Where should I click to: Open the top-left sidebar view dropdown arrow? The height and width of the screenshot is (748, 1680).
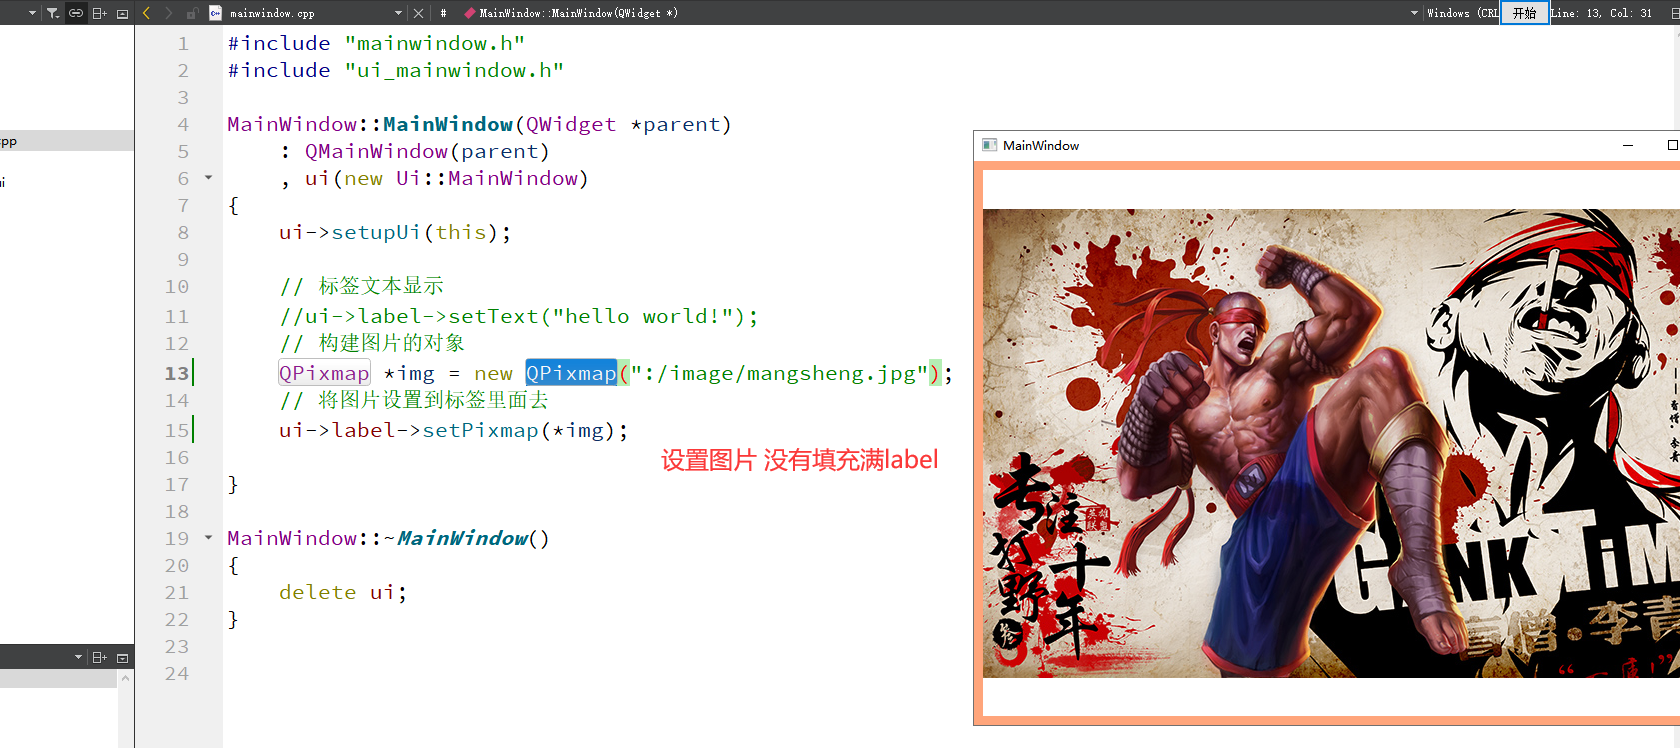(x=33, y=13)
